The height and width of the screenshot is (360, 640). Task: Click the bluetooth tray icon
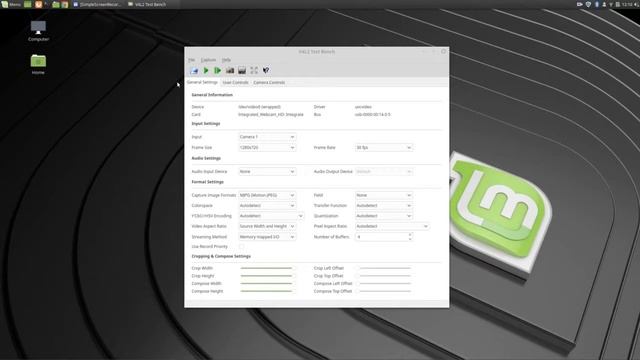click(x=597, y=4)
